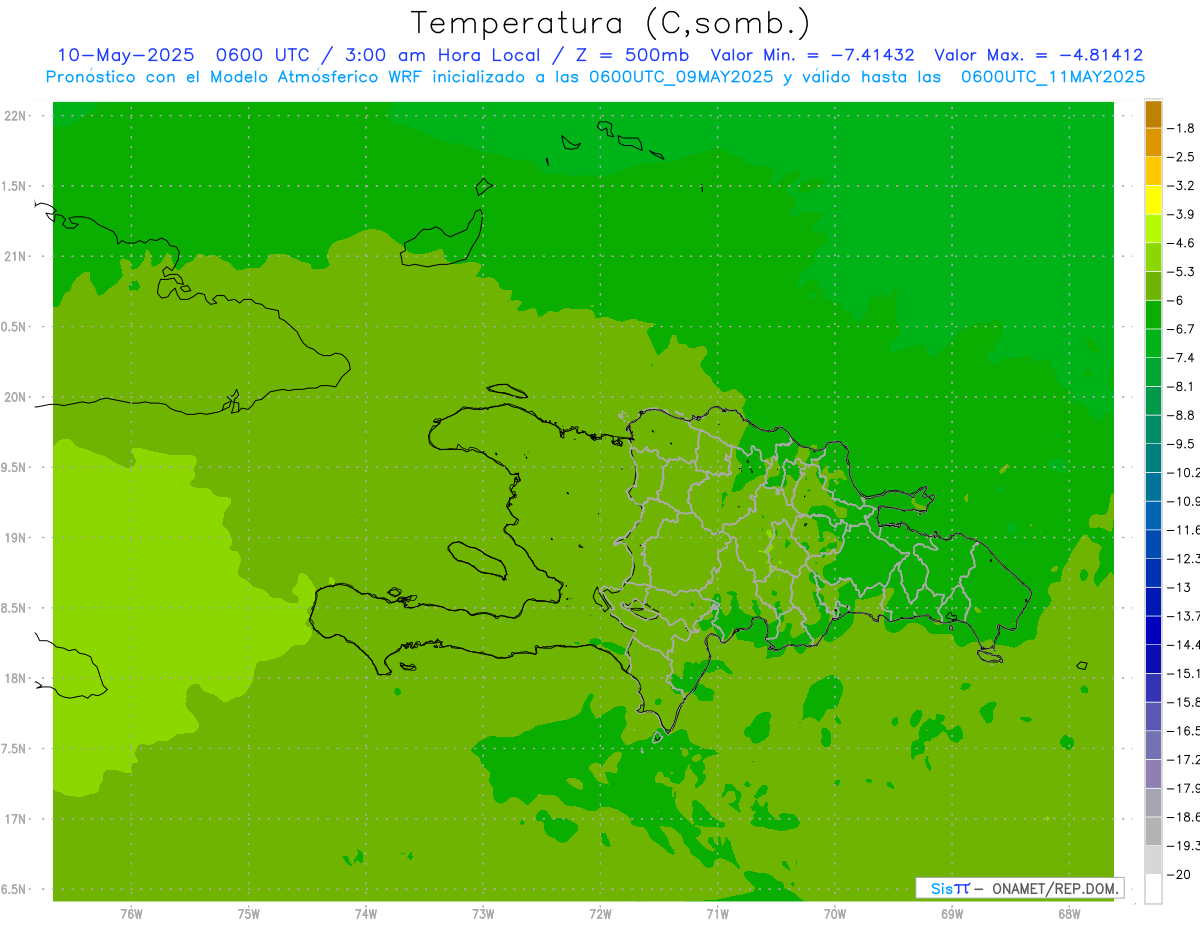Click the '-13' colorbar value label

coord(1178,587)
